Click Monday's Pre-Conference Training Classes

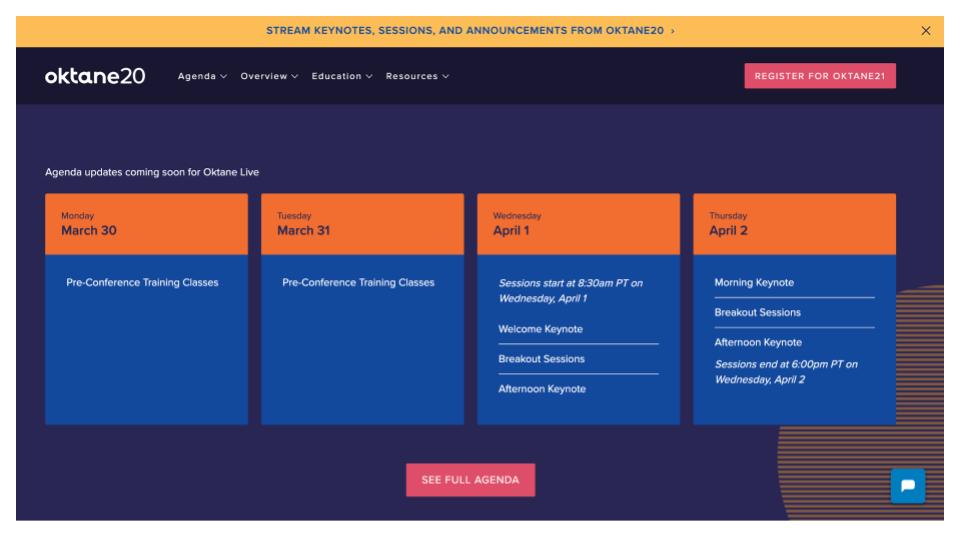pos(142,282)
